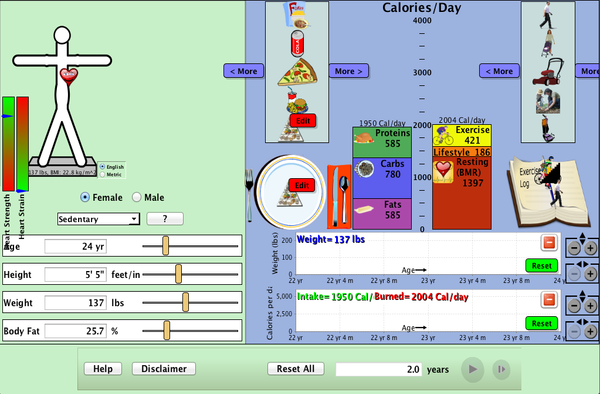Choose the gardening person activity
Image resolution: width=600 pixels, height=394 pixels.
coord(548,101)
